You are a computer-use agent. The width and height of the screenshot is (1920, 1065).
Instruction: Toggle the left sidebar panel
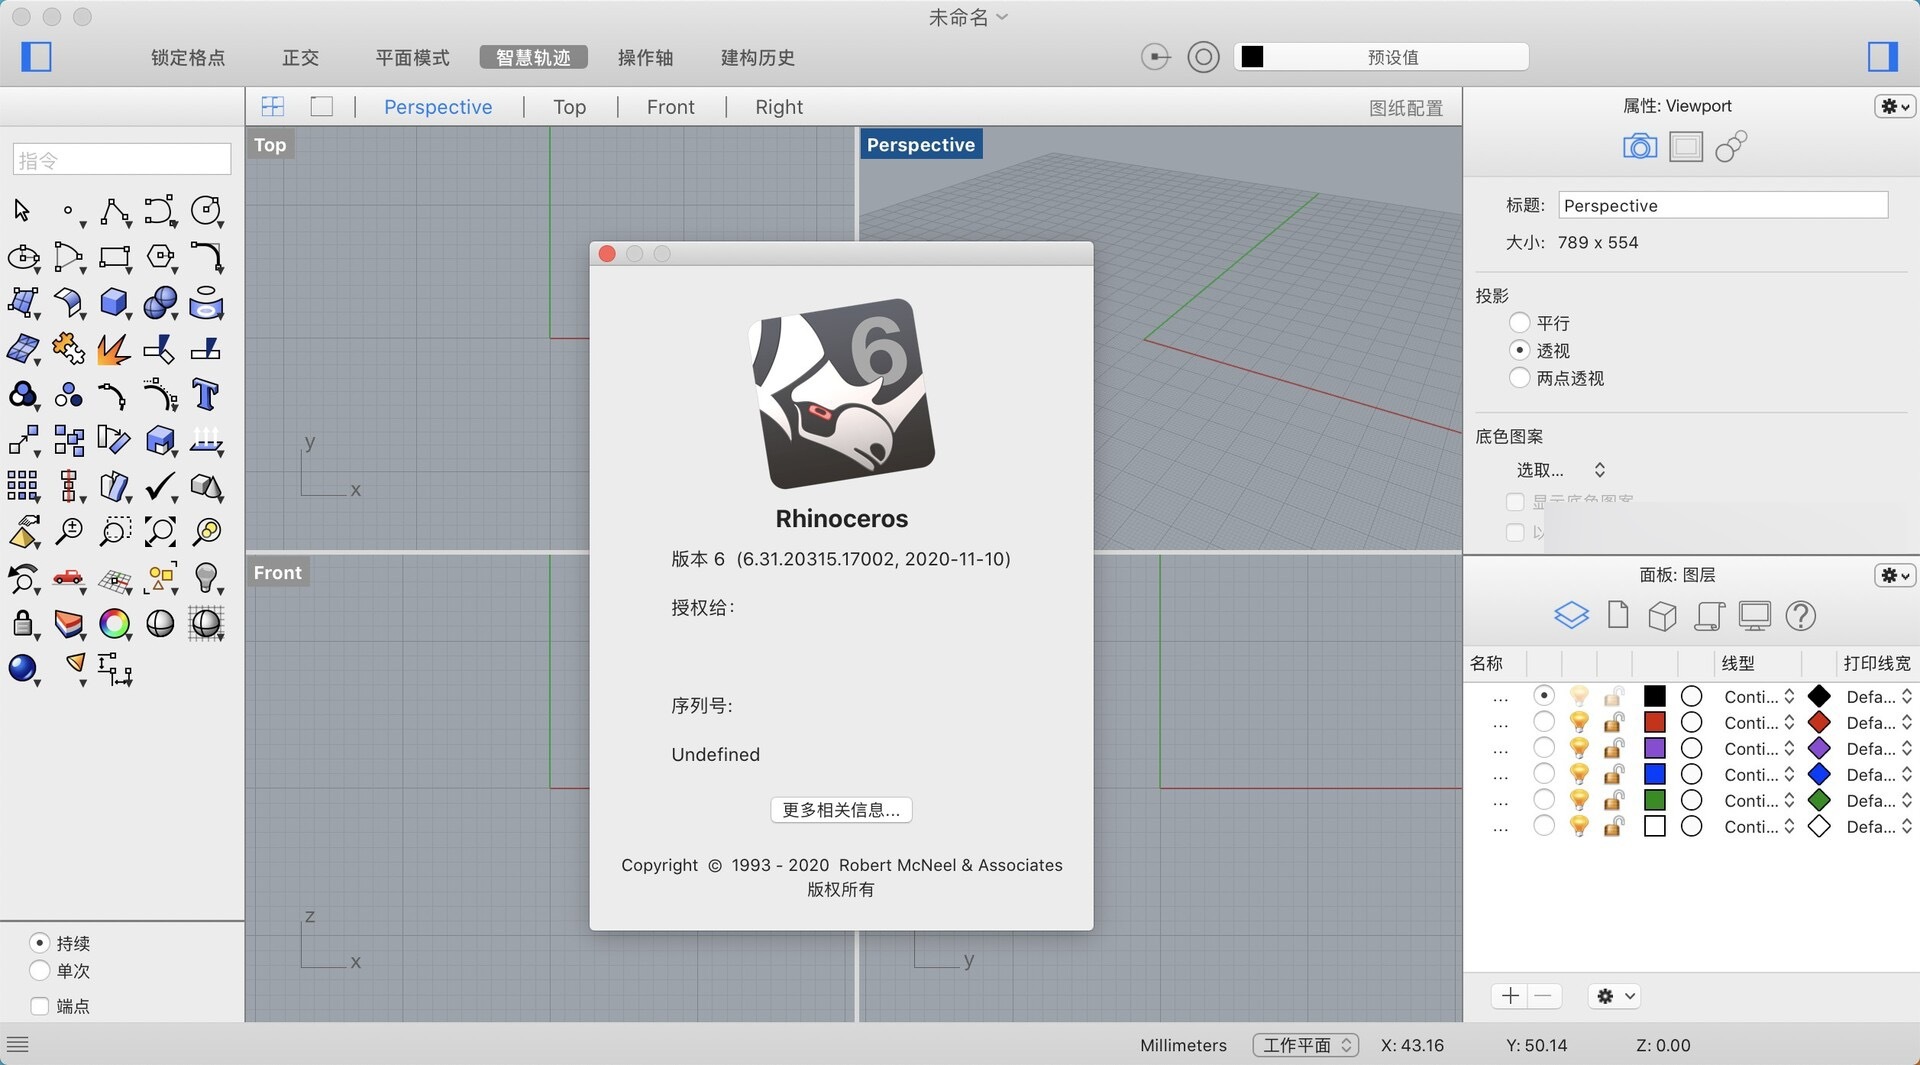[37, 57]
